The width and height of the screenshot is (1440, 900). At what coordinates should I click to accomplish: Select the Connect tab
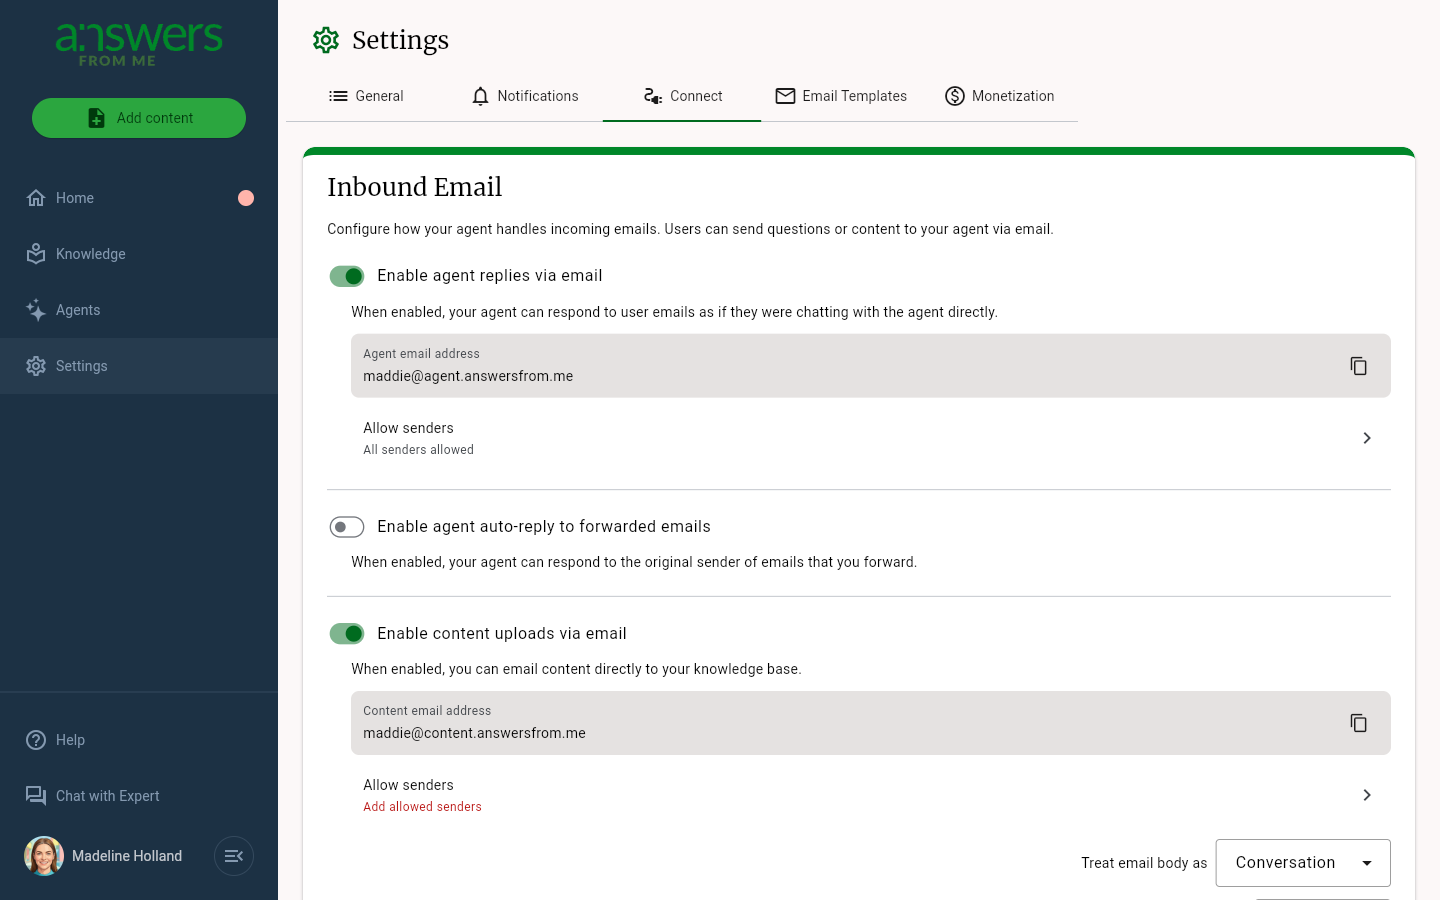tap(682, 96)
